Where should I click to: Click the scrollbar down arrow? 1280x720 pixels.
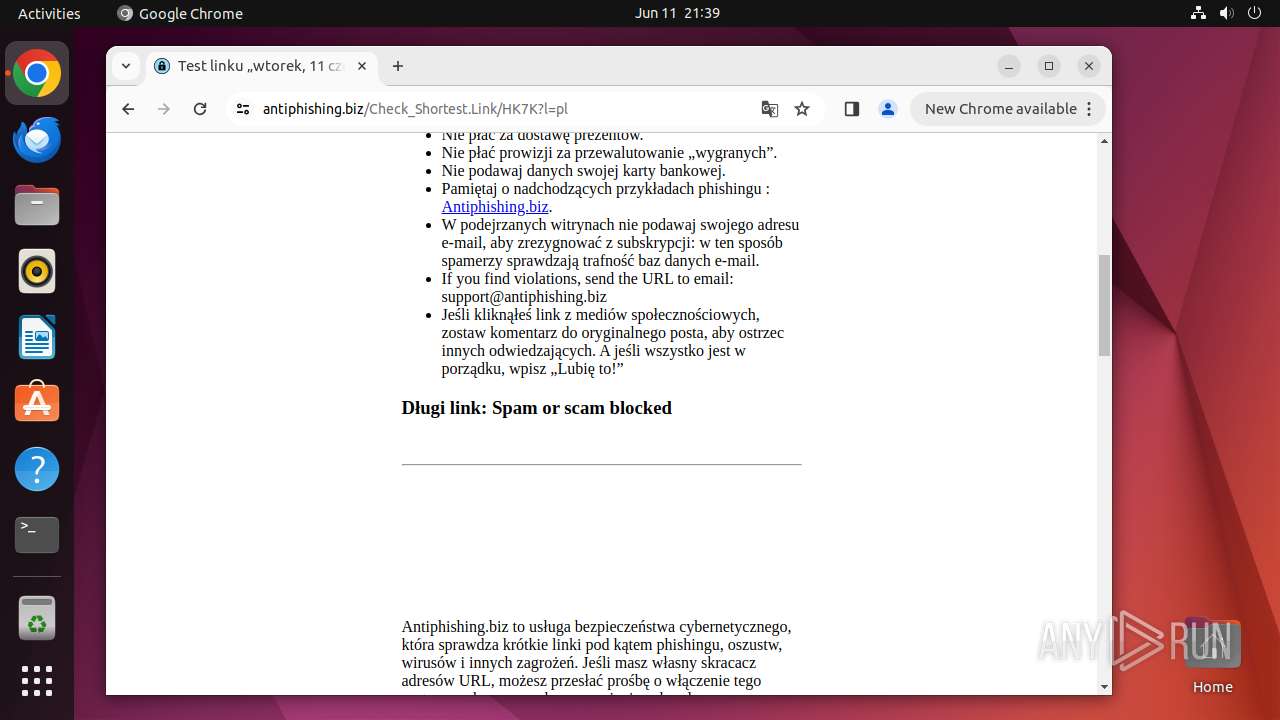click(1104, 687)
